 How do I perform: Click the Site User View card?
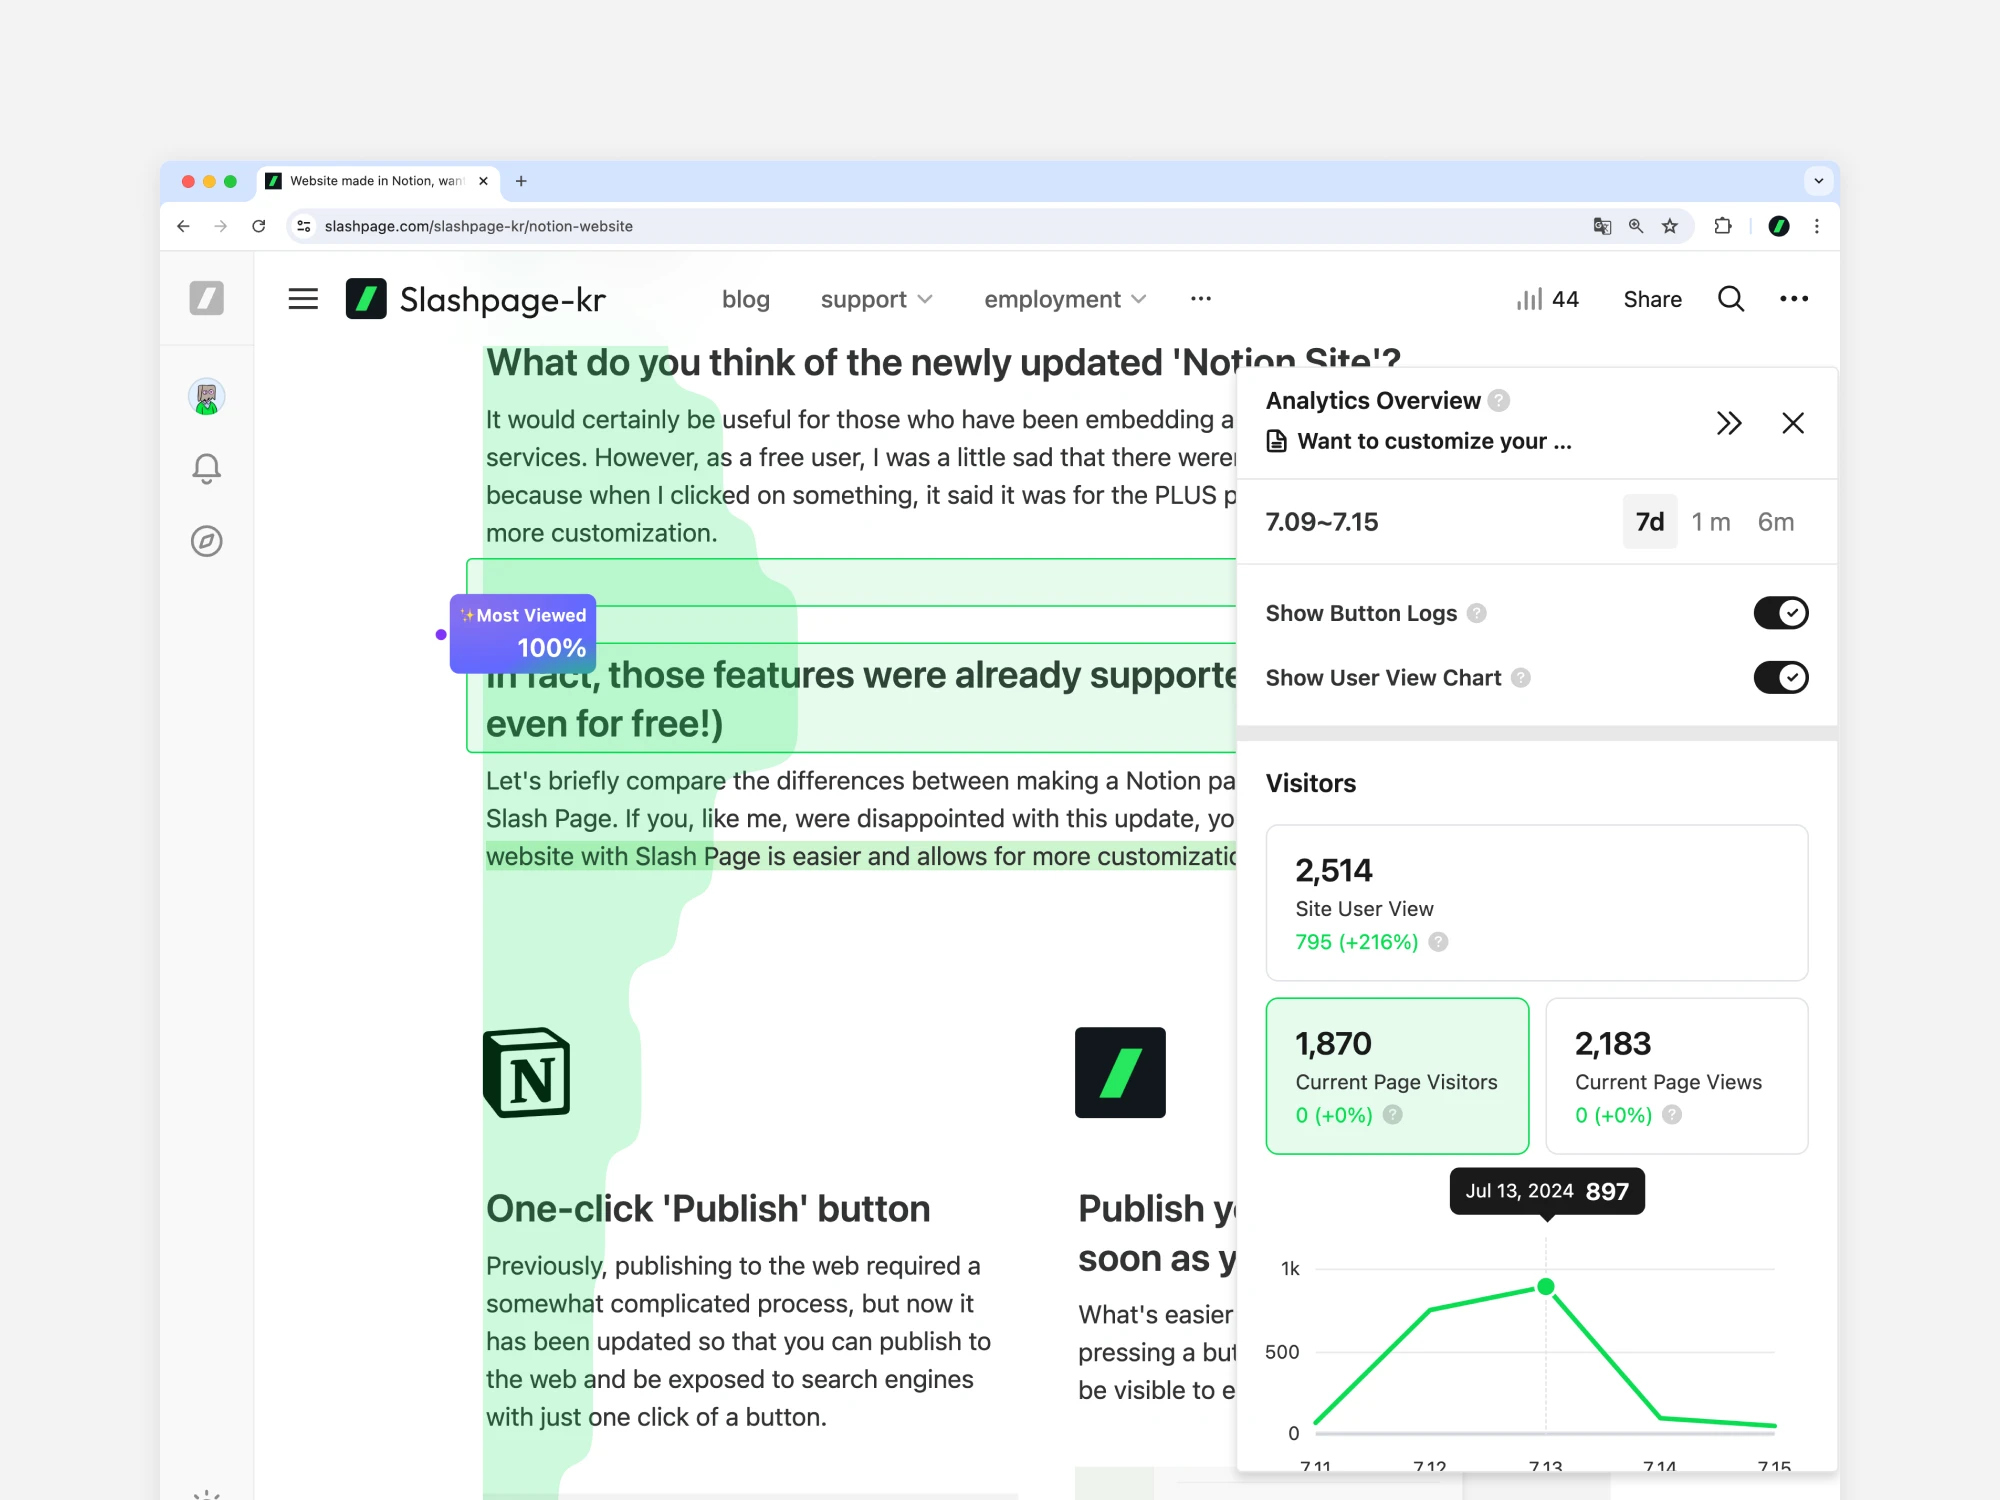(1537, 903)
